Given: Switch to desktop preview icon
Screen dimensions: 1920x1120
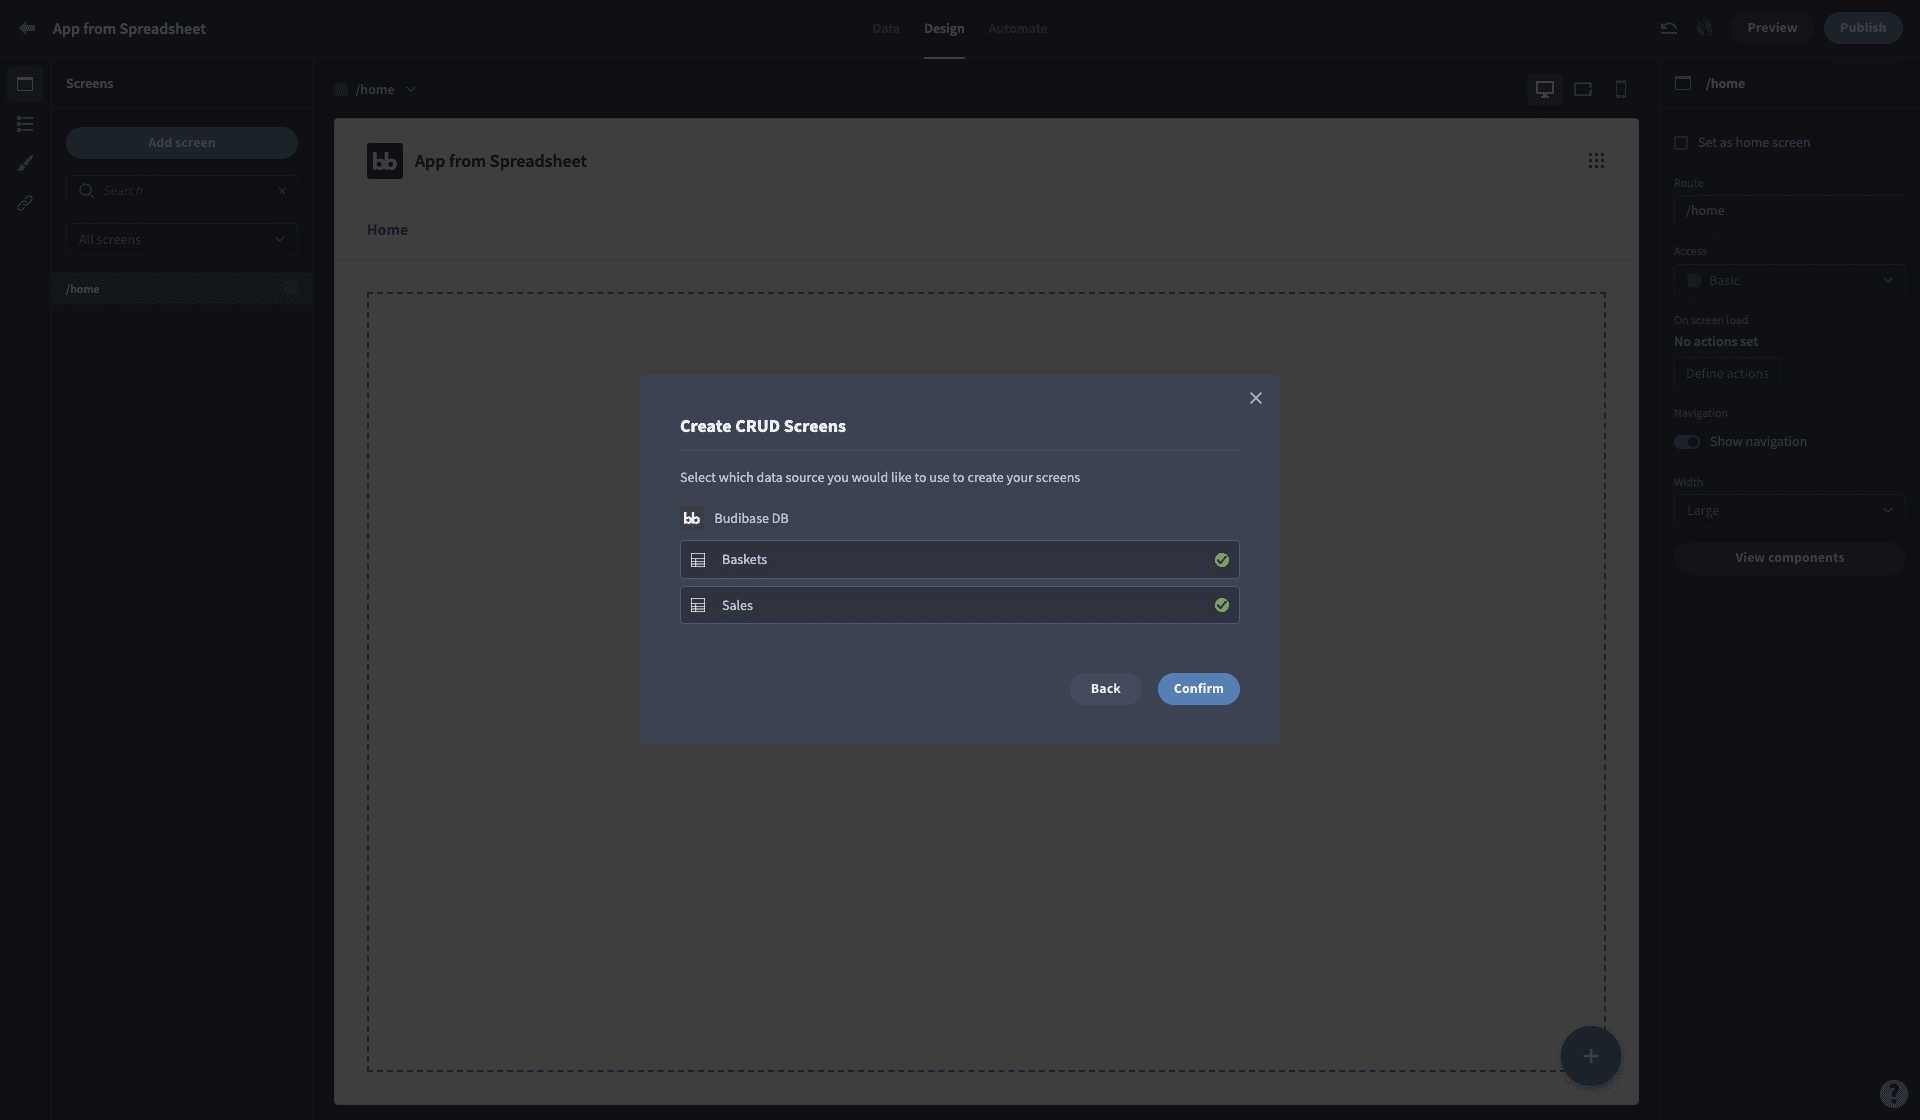Looking at the screenshot, I should [1544, 89].
